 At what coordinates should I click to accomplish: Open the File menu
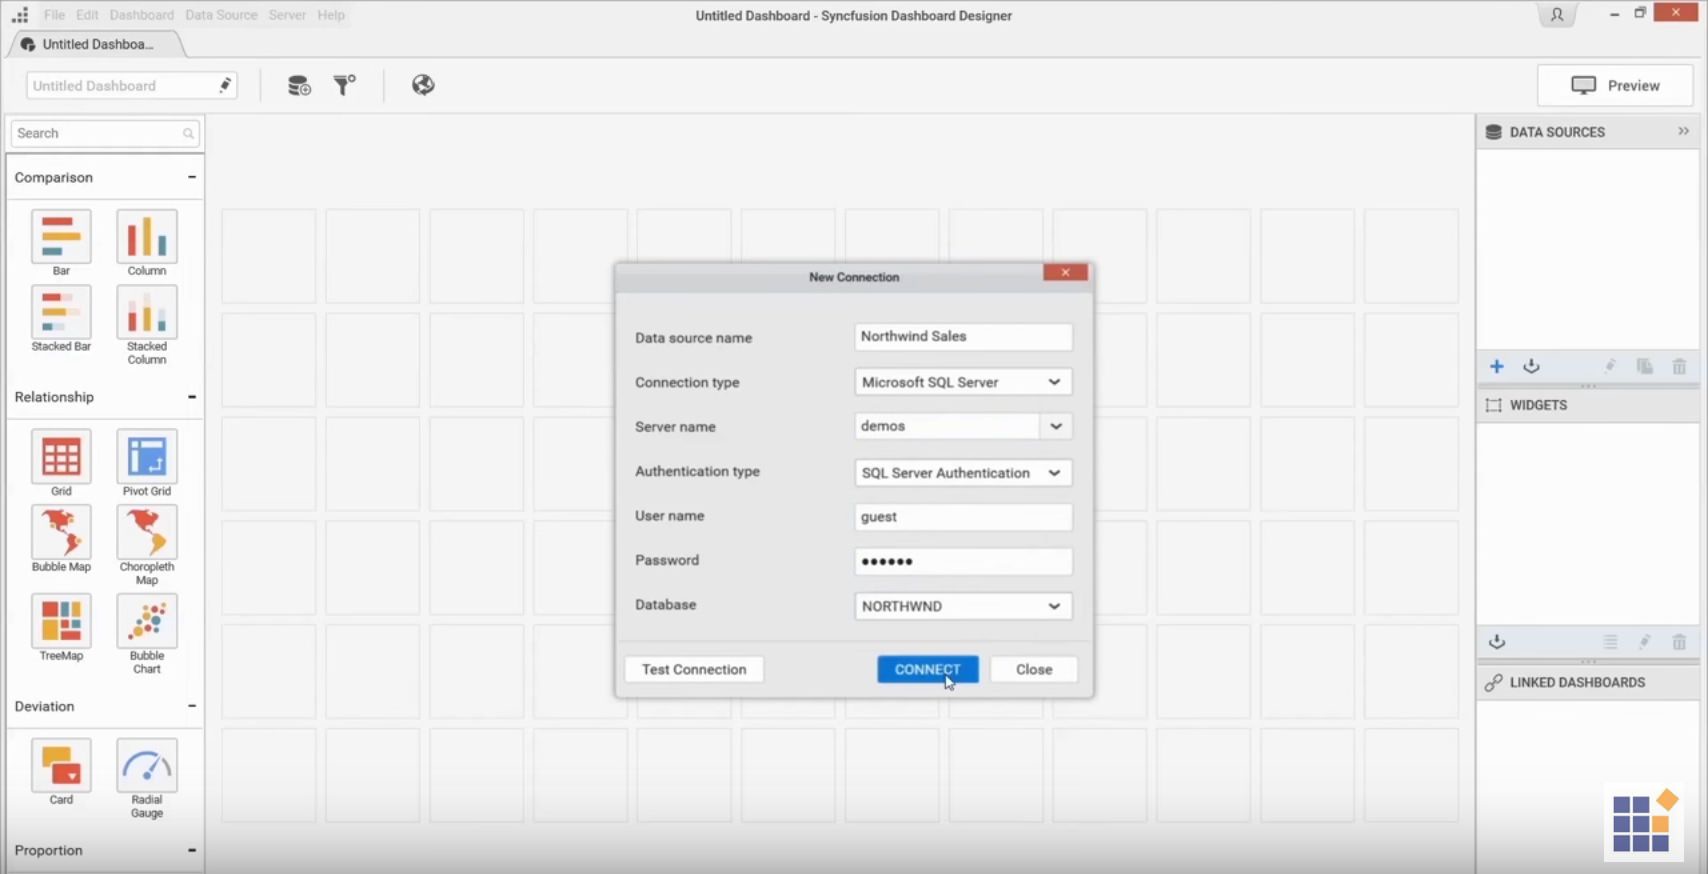pyautogui.click(x=55, y=15)
